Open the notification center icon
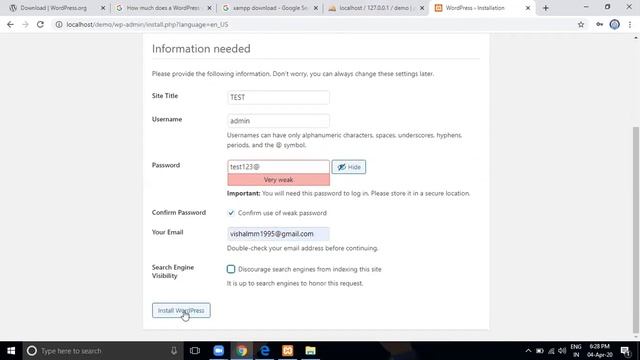Screen dimensions: 640x360 pyautogui.click(x=626, y=351)
